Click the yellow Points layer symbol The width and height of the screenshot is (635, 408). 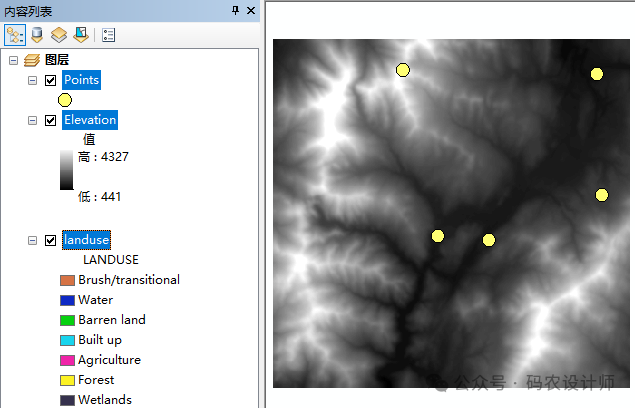pos(65,99)
